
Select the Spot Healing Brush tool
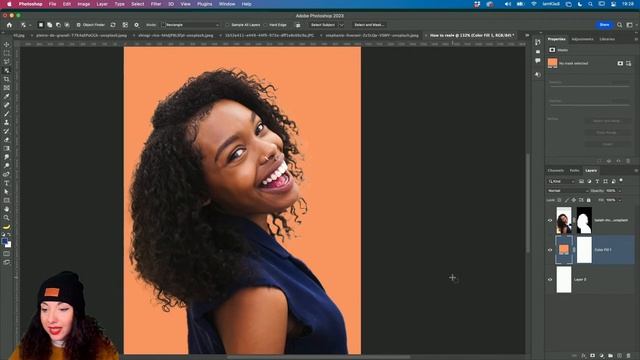click(x=7, y=105)
